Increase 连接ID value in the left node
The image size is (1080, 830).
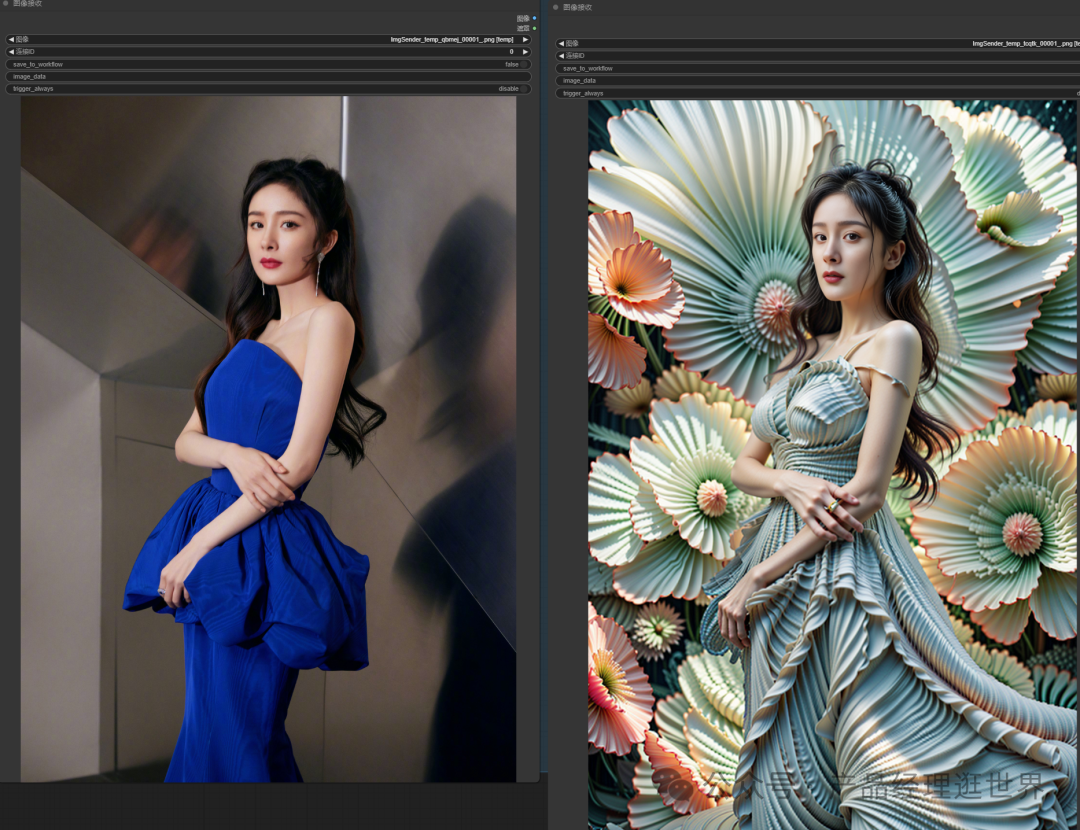[x=525, y=52]
